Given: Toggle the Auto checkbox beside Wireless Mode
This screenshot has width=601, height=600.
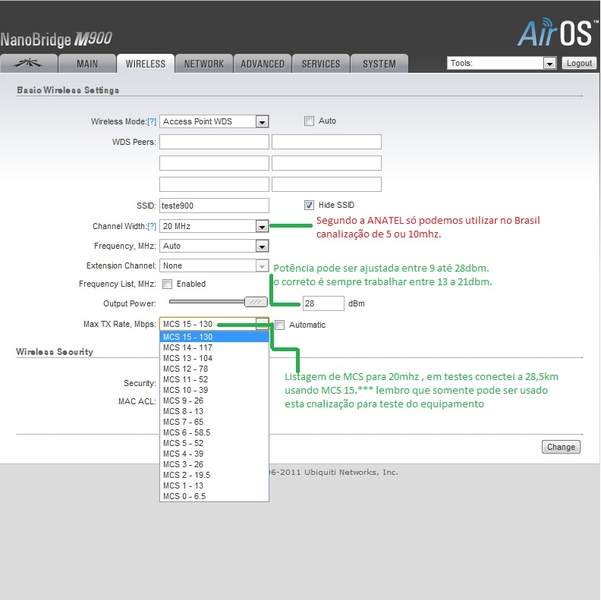Looking at the screenshot, I should (309, 121).
